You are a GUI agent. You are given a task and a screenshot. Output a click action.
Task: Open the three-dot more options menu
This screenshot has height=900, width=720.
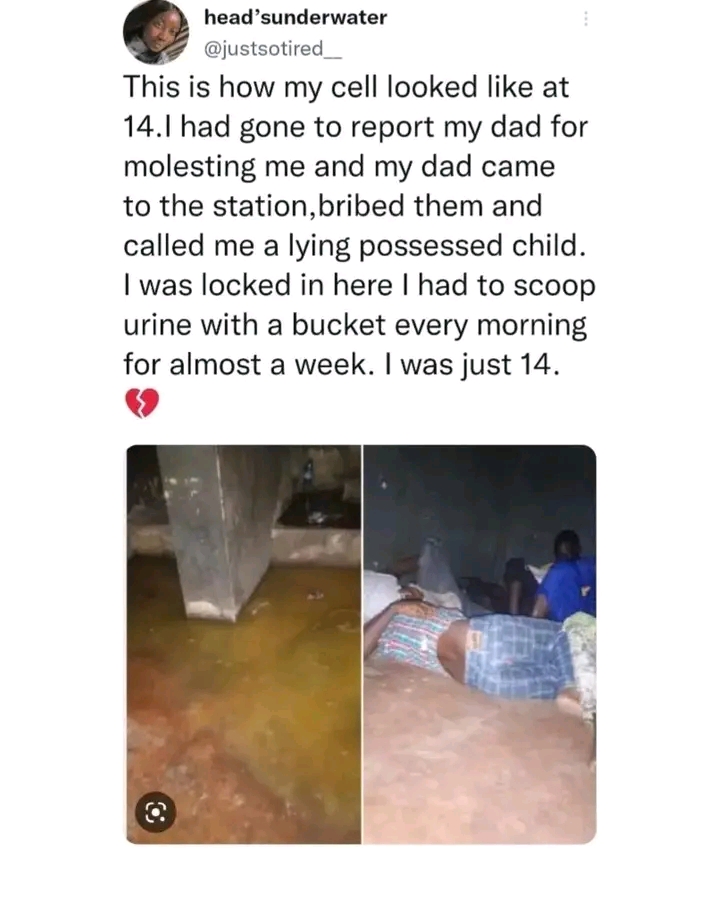[x=586, y=20]
